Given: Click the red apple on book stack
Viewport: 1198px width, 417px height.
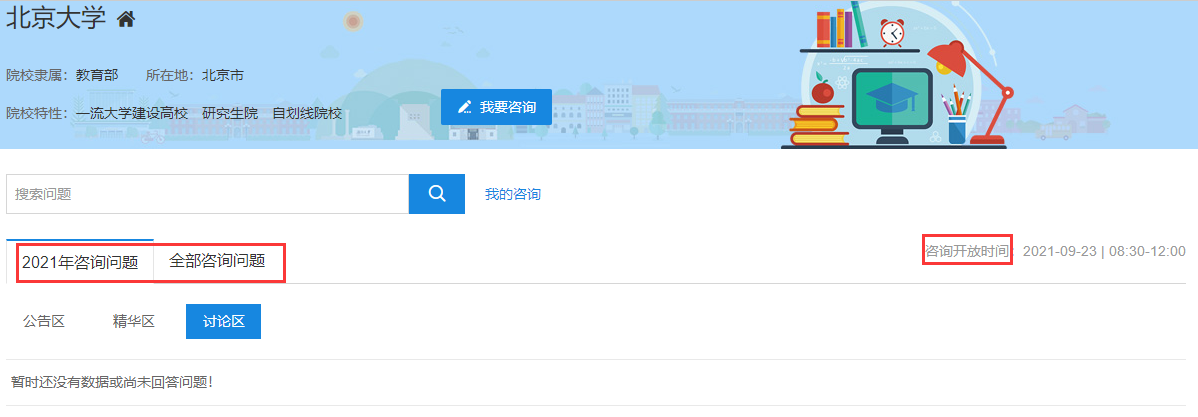Looking at the screenshot, I should [x=822, y=92].
